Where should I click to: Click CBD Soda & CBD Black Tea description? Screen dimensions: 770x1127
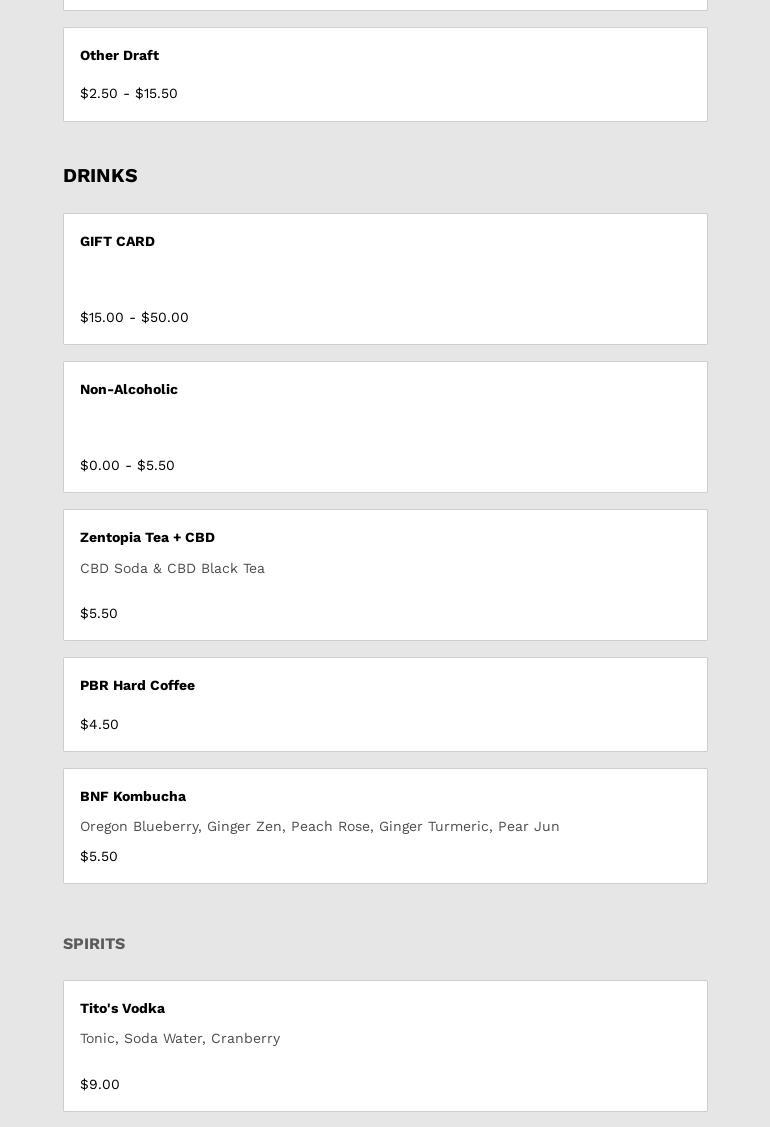pos(173,569)
